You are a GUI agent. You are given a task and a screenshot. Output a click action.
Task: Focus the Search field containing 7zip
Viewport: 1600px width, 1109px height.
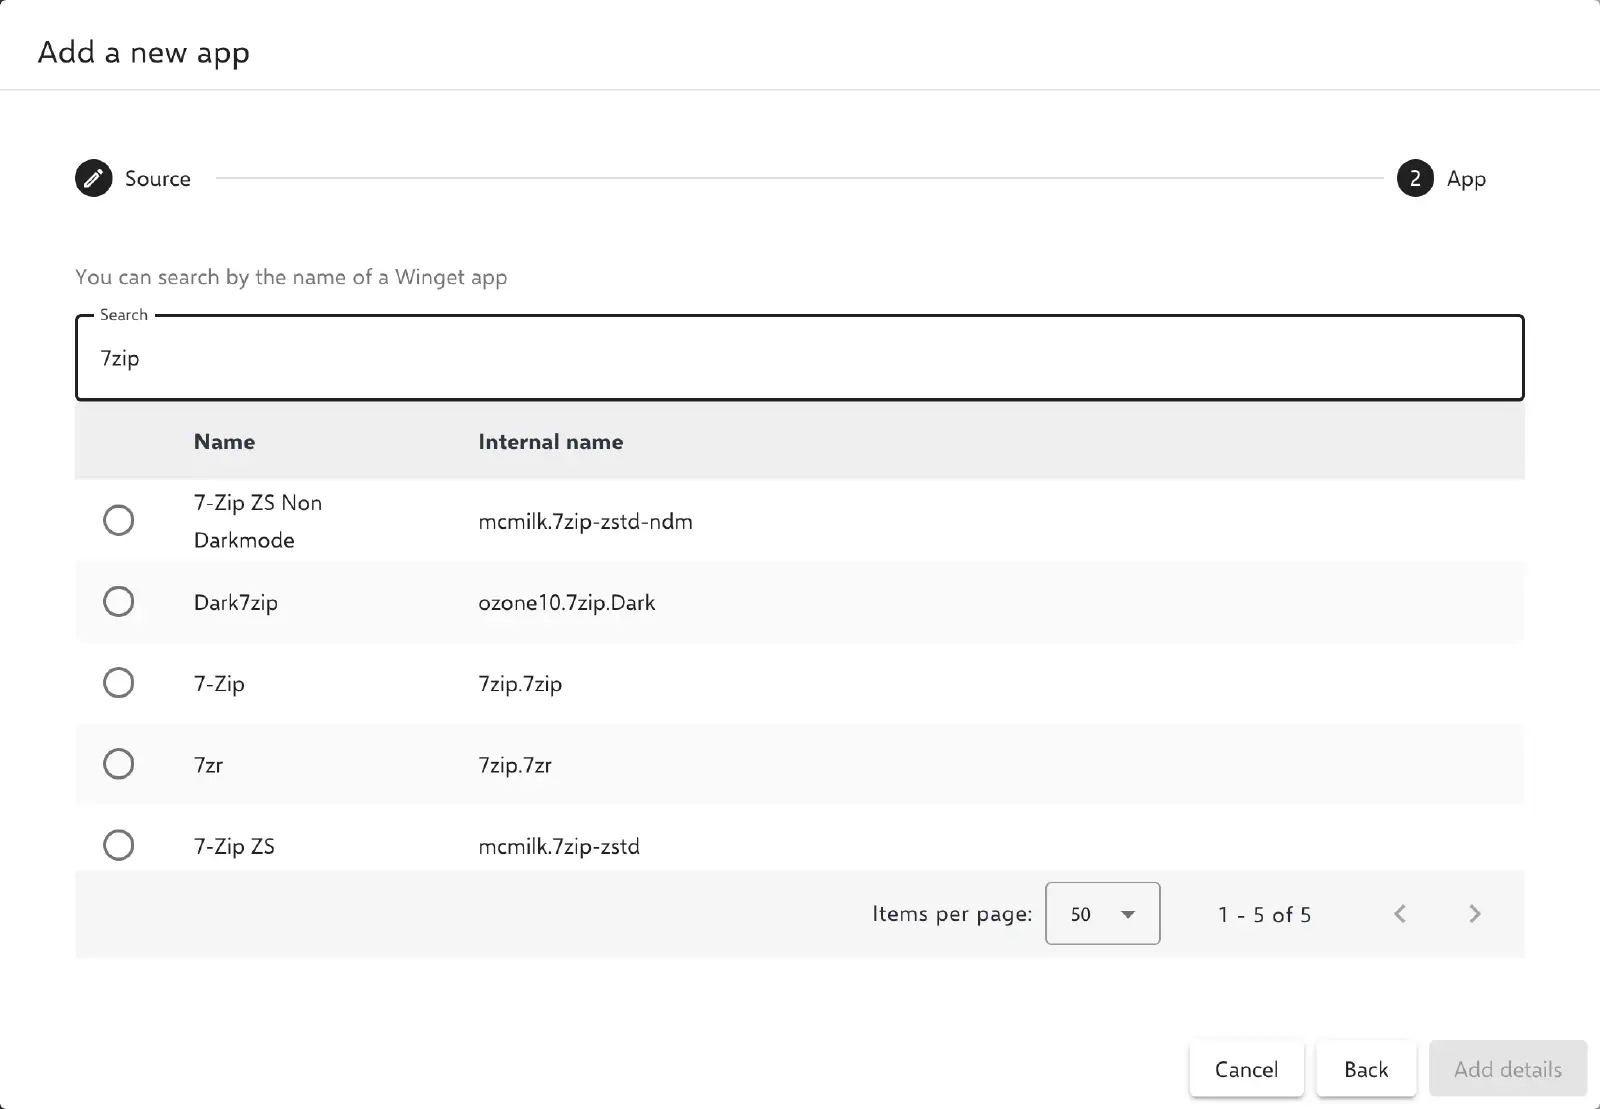click(800, 358)
